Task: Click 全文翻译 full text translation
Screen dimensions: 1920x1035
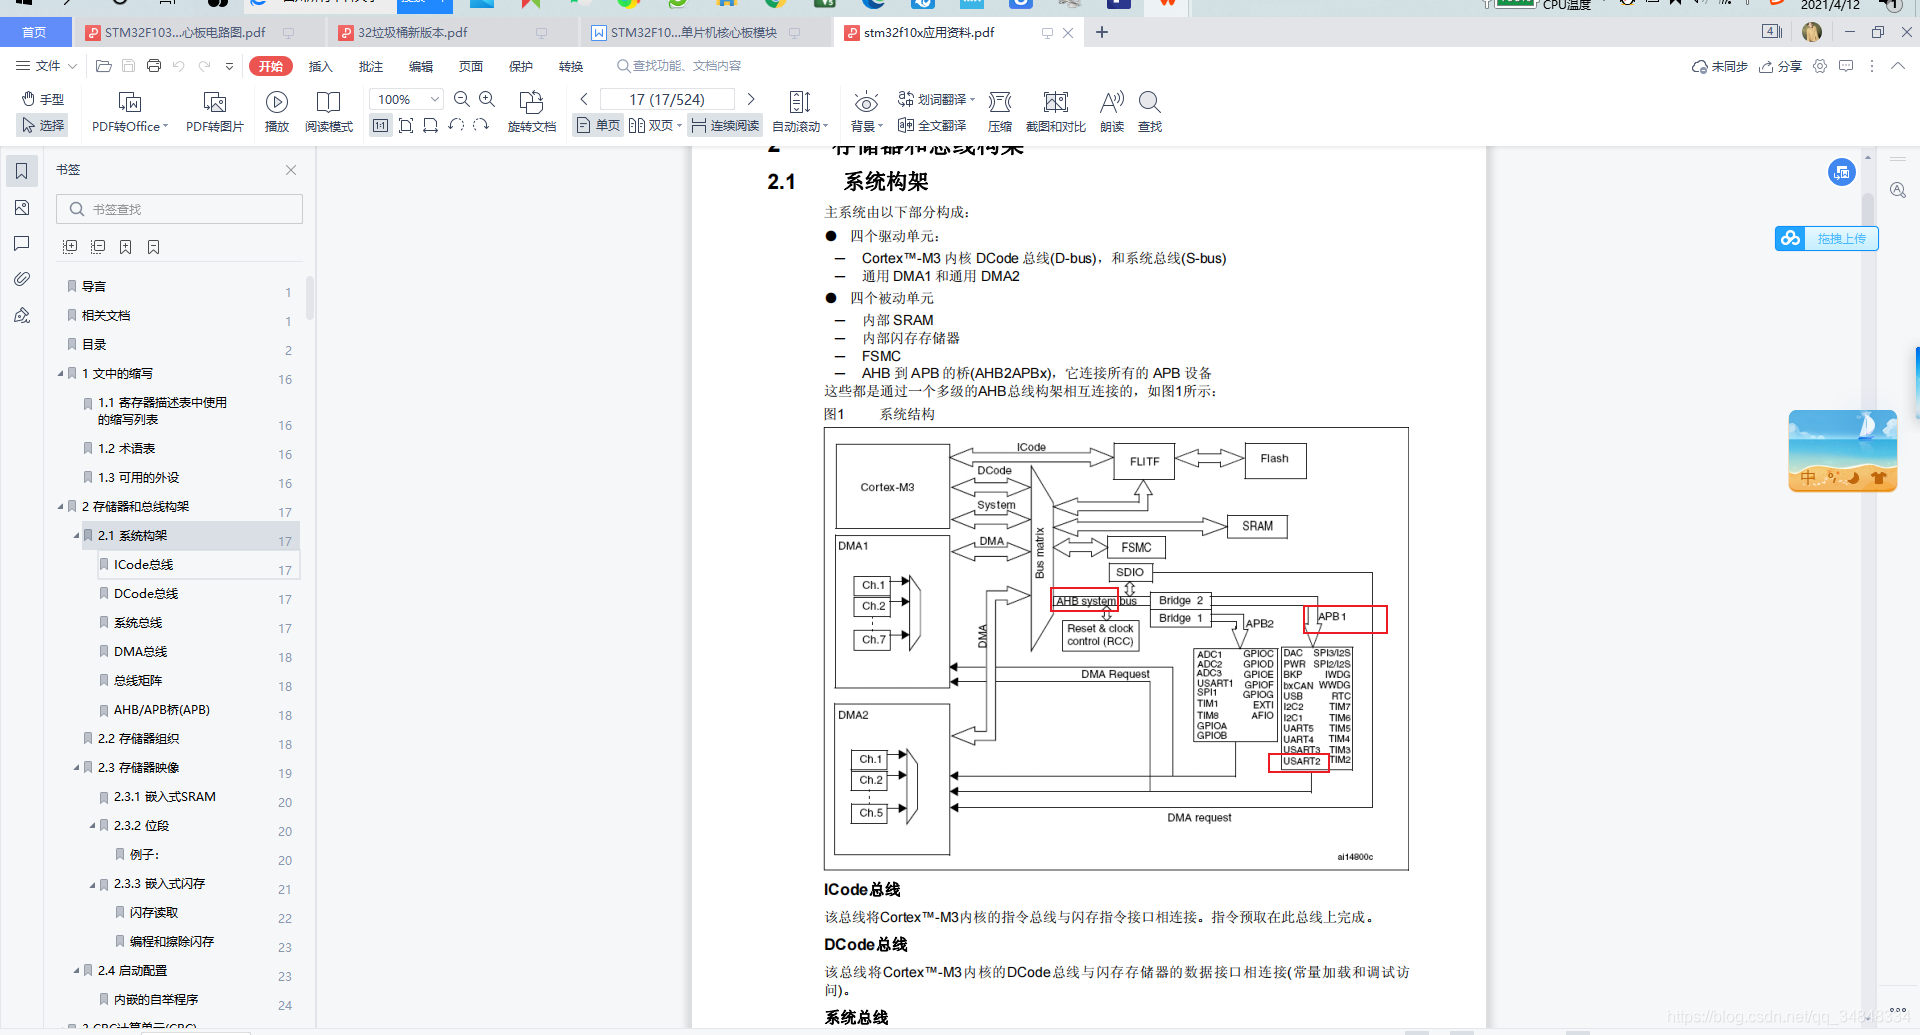Action: (x=932, y=126)
